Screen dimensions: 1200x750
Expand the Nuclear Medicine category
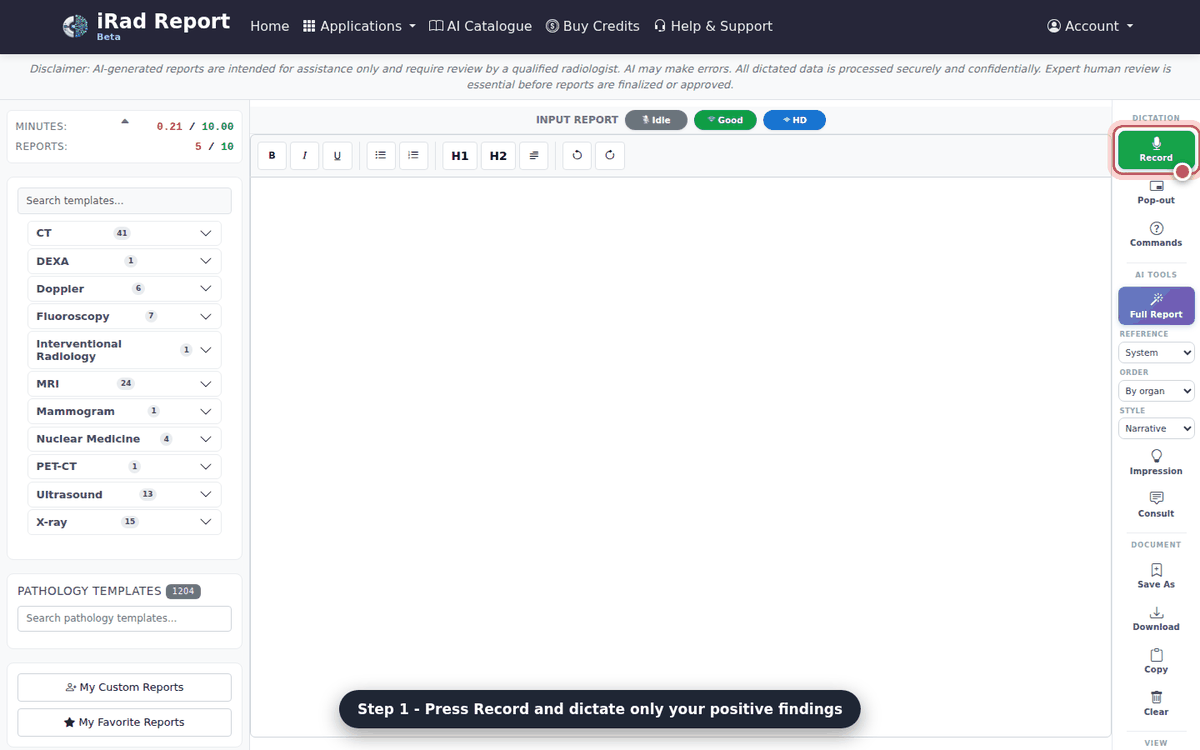coord(124,439)
